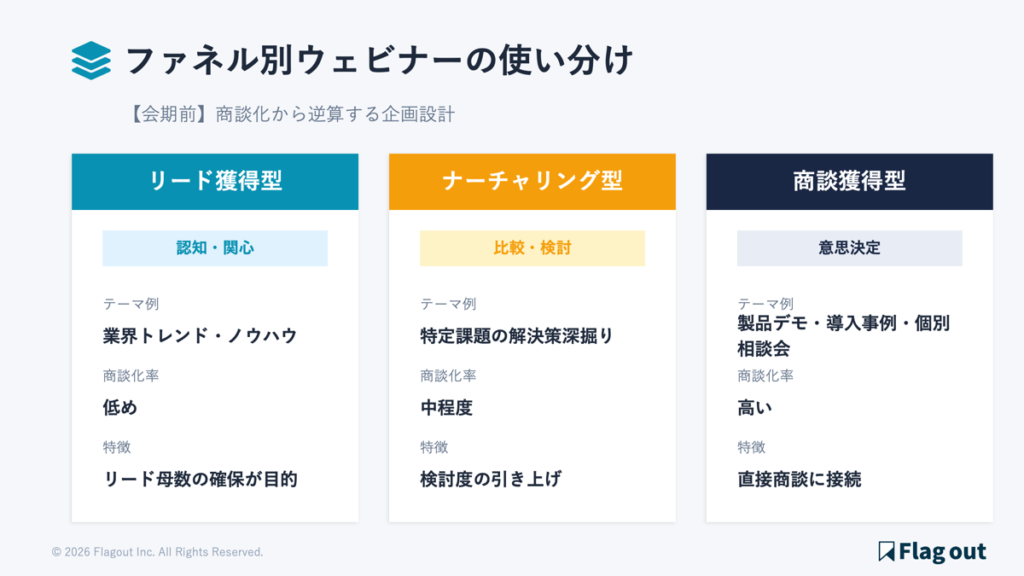Click the text 業界トレンド・ノウハウ
Image resolution: width=1024 pixels, height=576 pixels.
(200, 336)
